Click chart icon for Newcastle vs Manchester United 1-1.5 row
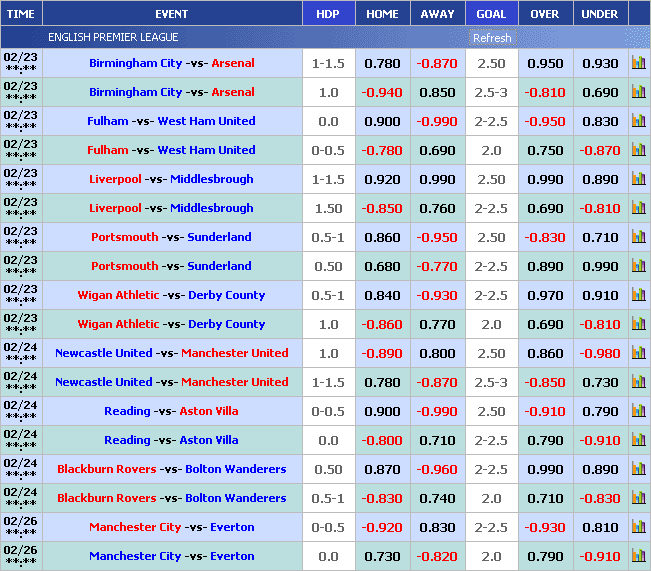This screenshot has height=571, width=651. (x=638, y=382)
